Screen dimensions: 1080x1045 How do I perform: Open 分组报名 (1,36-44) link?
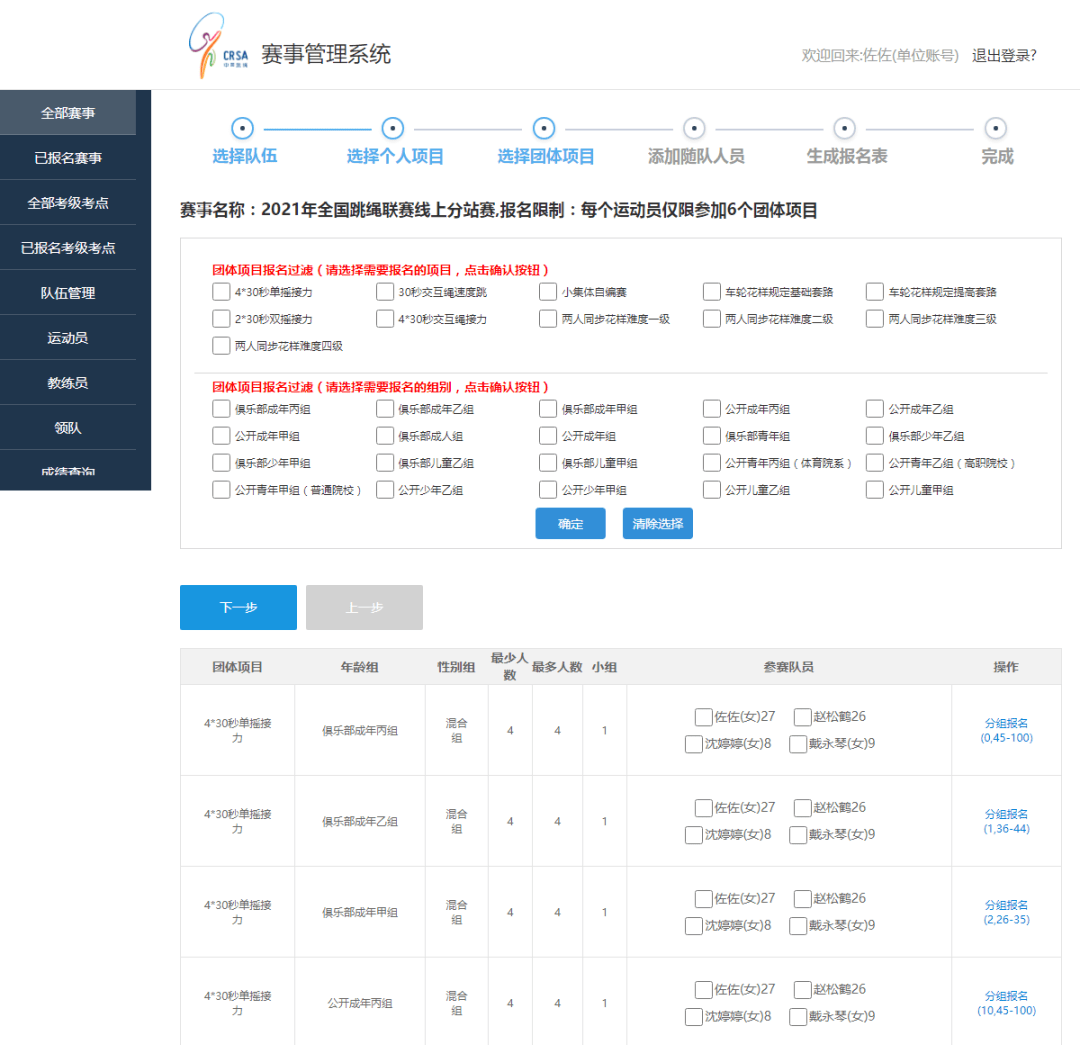click(x=1006, y=821)
